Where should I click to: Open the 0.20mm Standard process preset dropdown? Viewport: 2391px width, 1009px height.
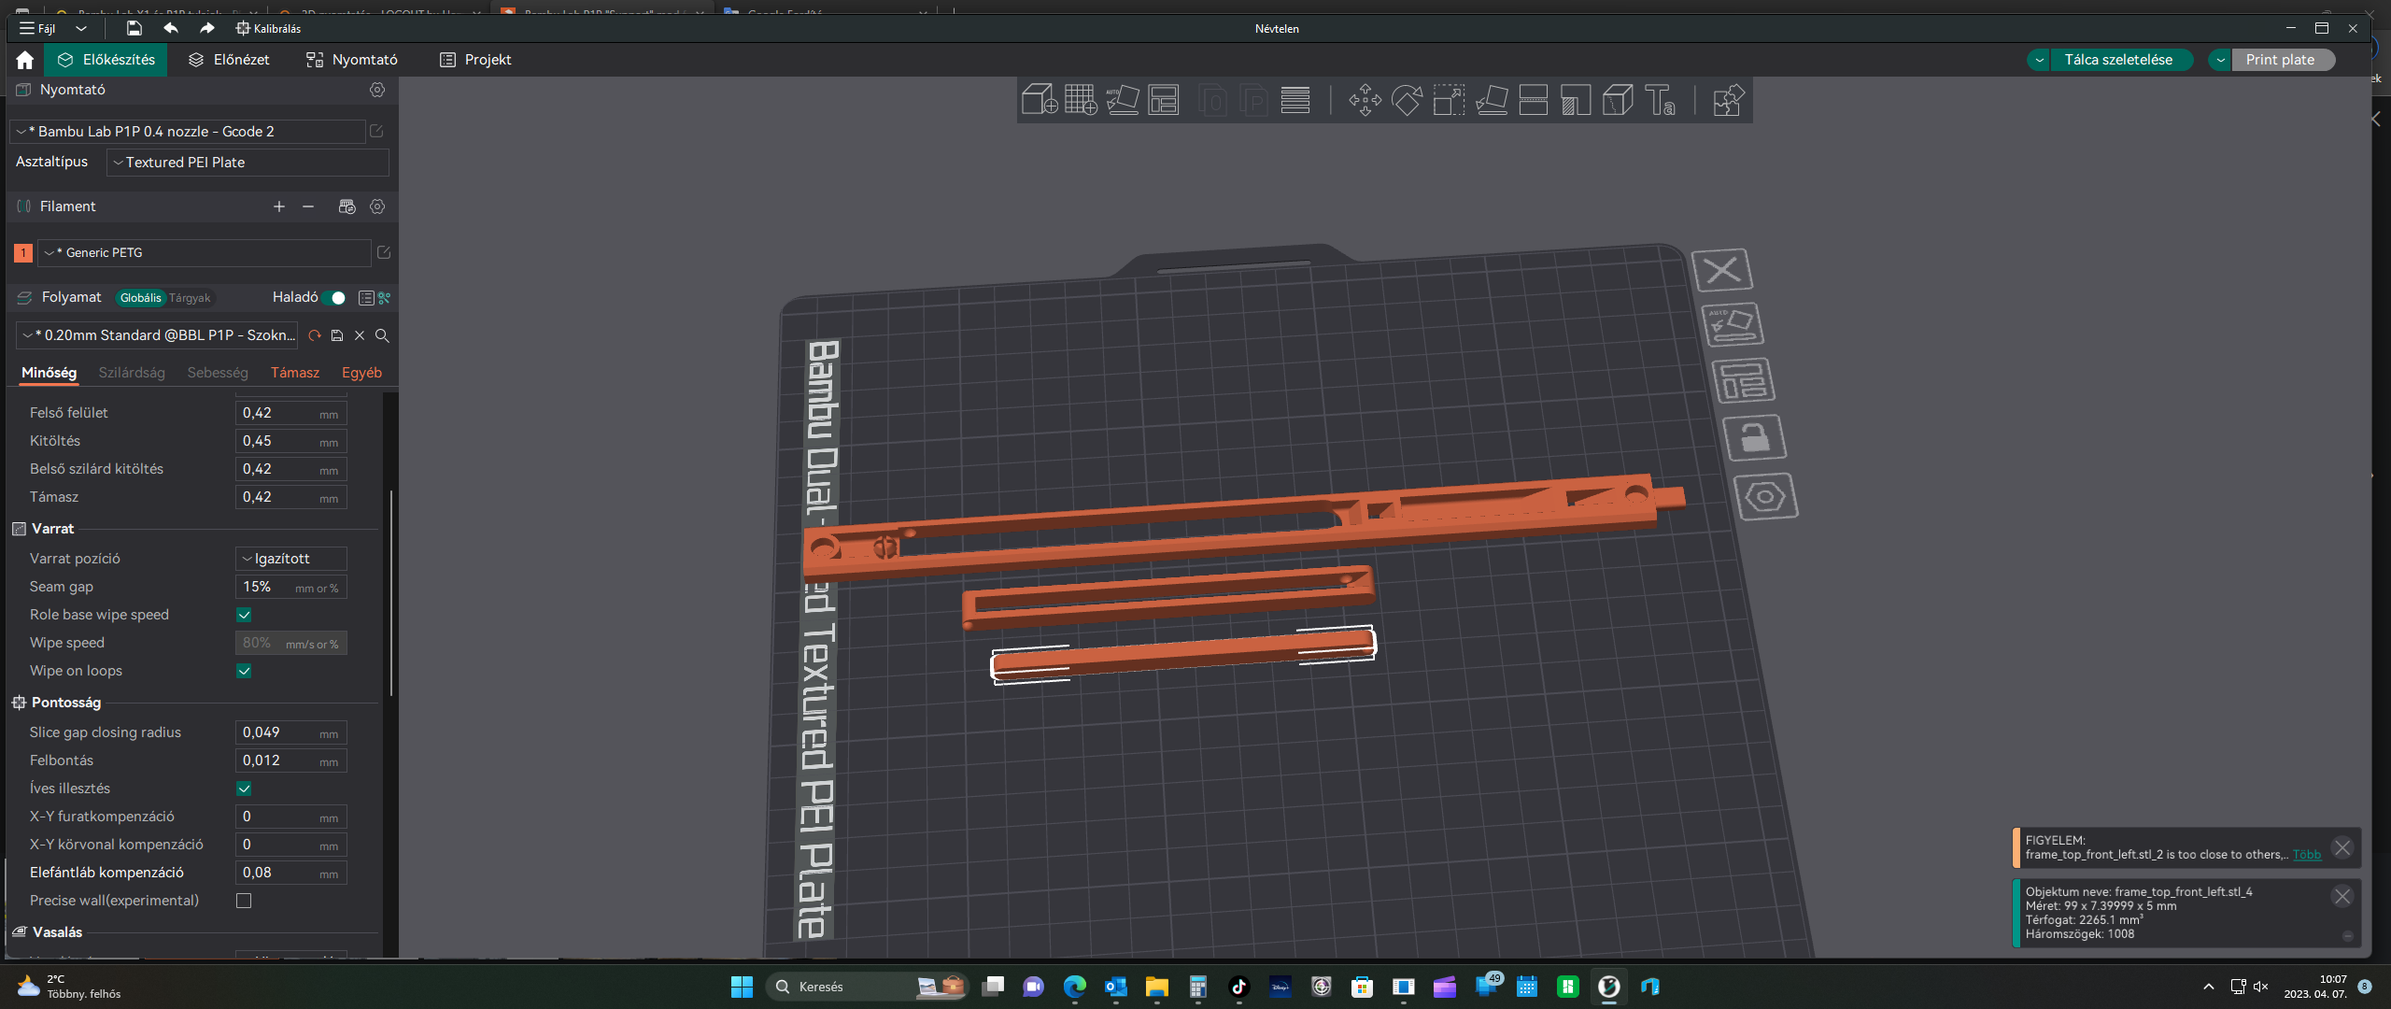pos(157,336)
